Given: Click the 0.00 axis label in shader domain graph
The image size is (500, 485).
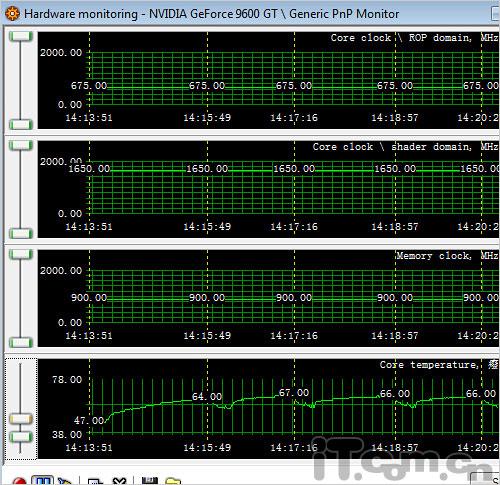Looking at the screenshot, I should click(x=70, y=214).
